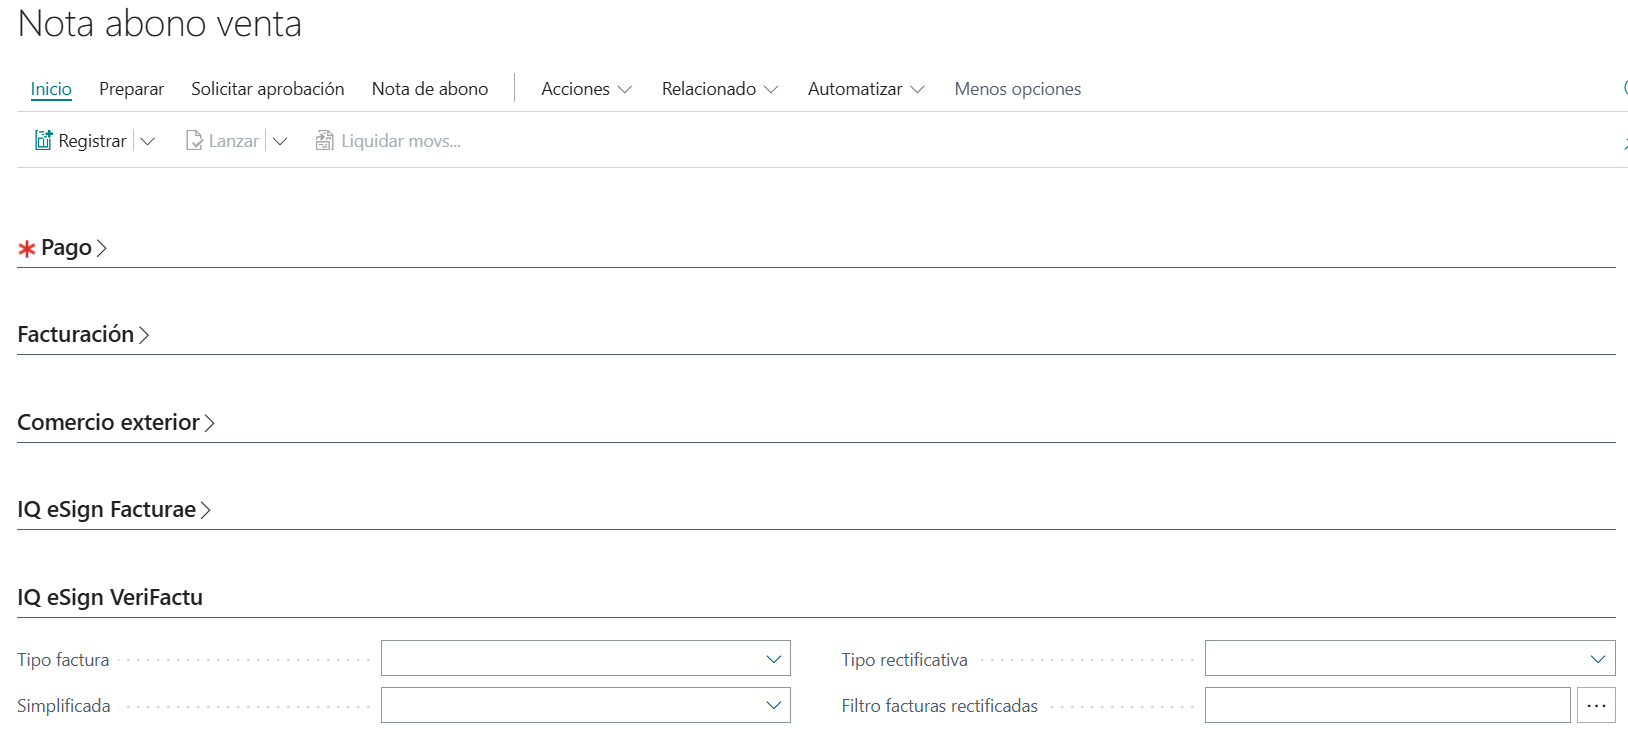1628x742 pixels.
Task: Open the Tipo factura dropdown
Action: click(585, 659)
